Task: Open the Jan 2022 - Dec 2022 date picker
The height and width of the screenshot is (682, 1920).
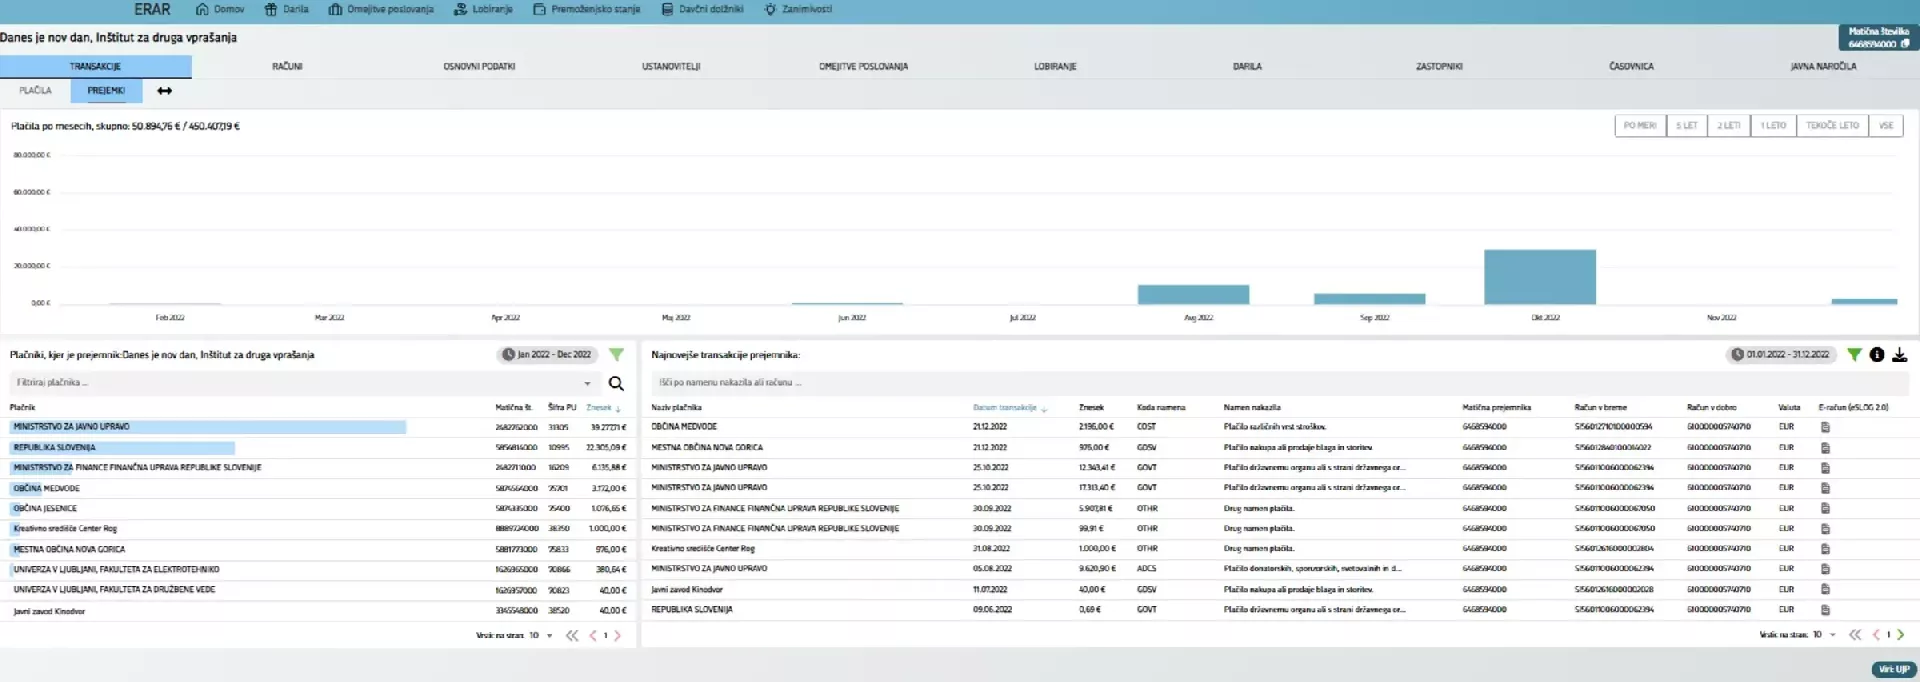Action: click(x=547, y=355)
